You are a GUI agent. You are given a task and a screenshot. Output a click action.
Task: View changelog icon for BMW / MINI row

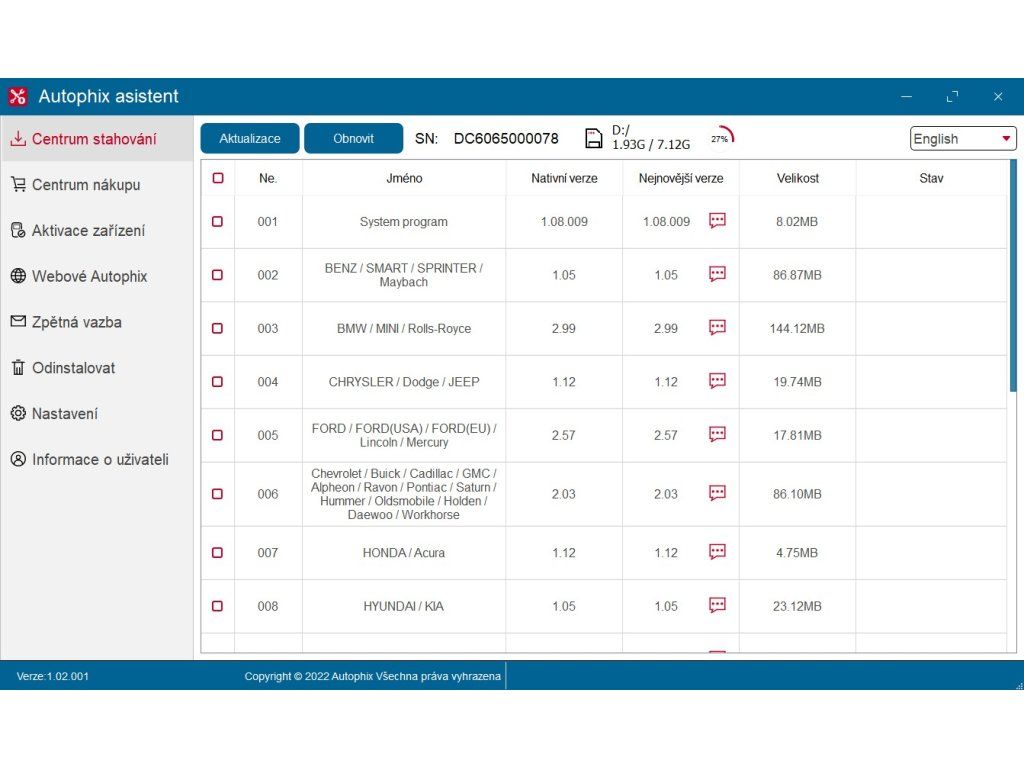tap(717, 328)
